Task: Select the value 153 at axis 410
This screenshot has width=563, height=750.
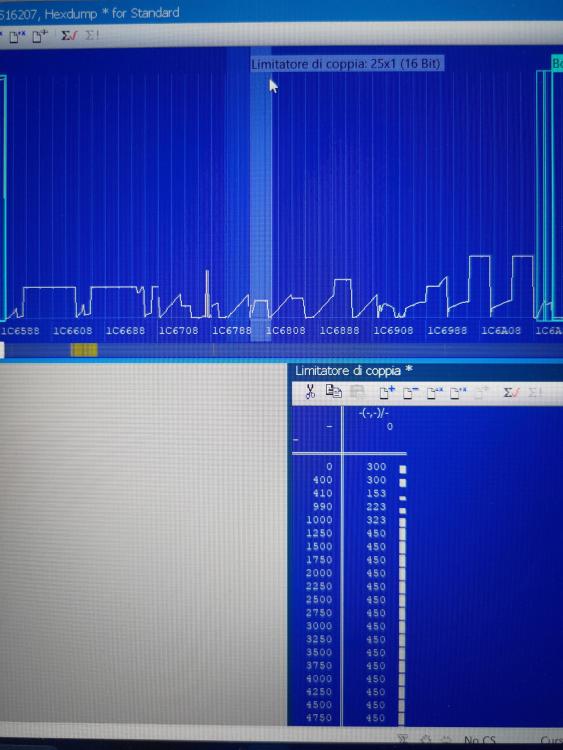Action: tap(376, 493)
